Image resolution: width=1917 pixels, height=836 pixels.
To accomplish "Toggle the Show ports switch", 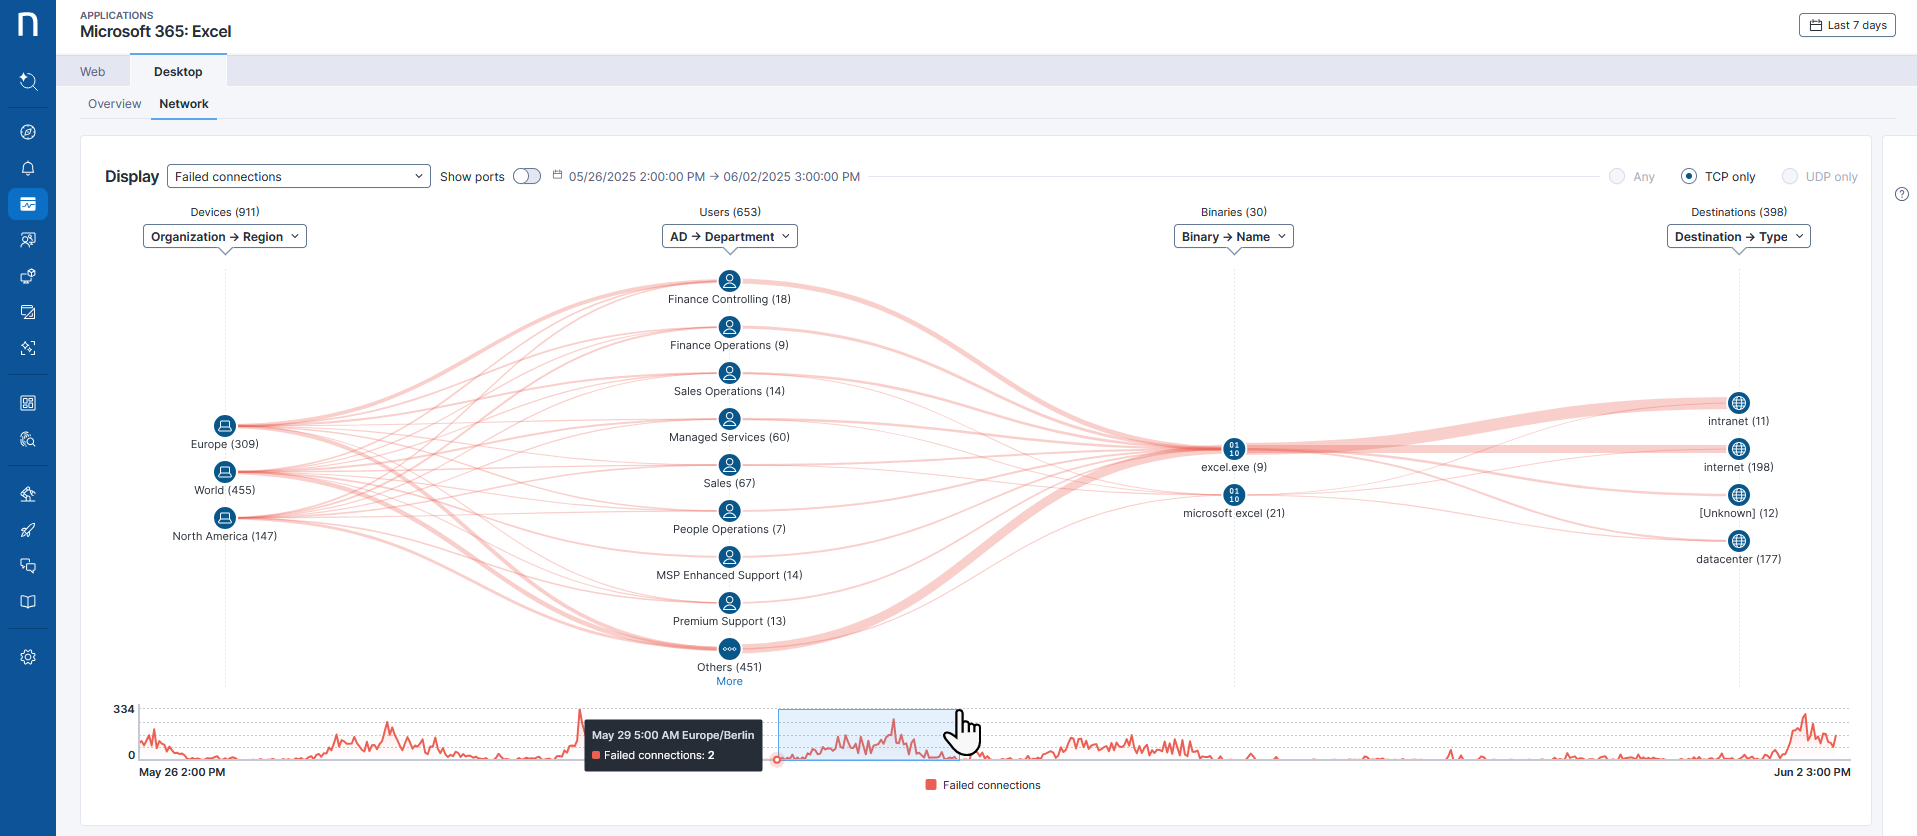I will (527, 176).
